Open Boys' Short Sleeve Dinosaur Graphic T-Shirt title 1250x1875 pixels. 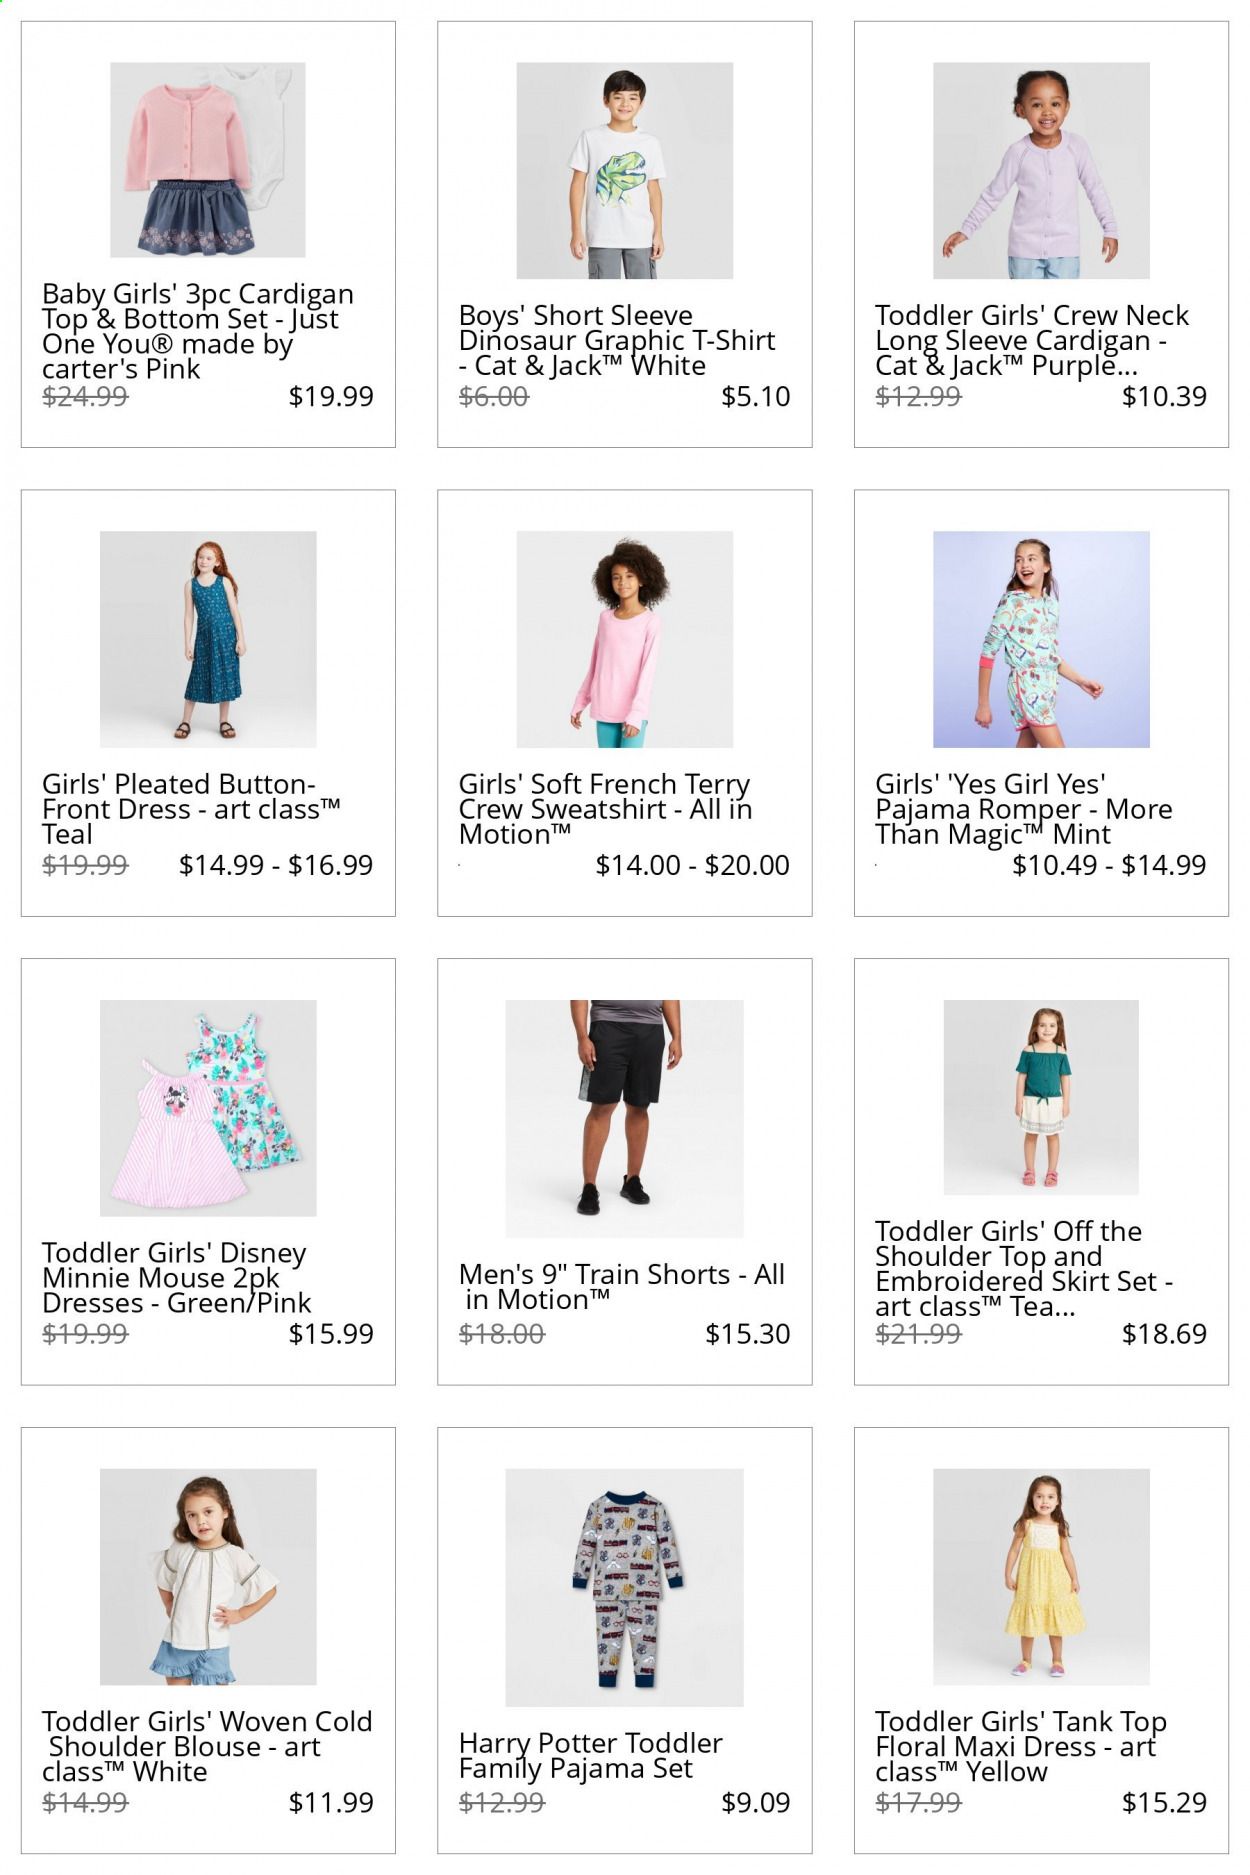coord(617,341)
